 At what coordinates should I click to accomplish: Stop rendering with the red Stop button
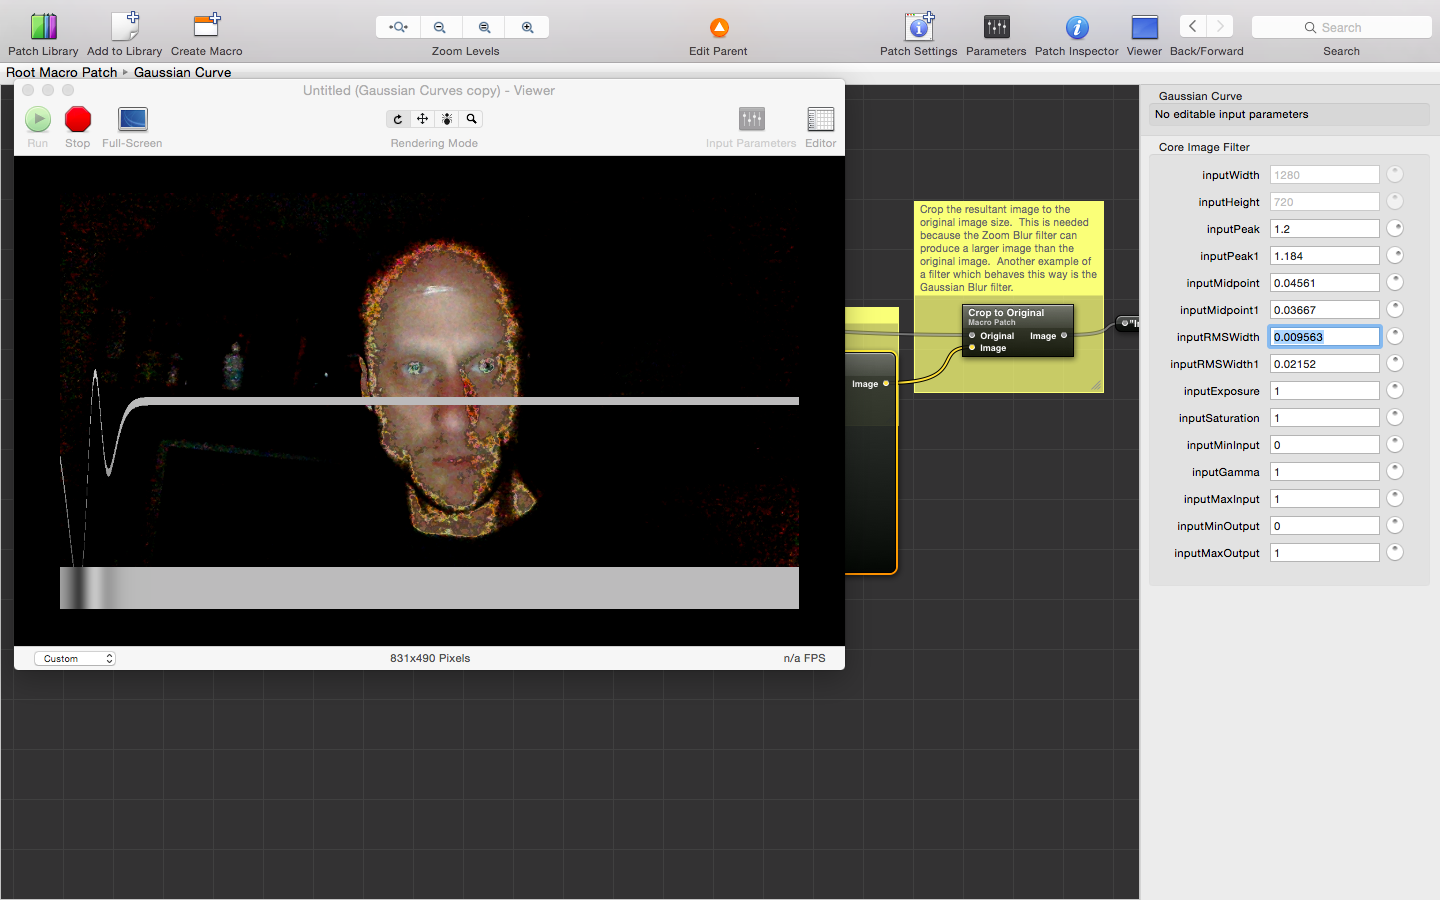pyautogui.click(x=78, y=120)
